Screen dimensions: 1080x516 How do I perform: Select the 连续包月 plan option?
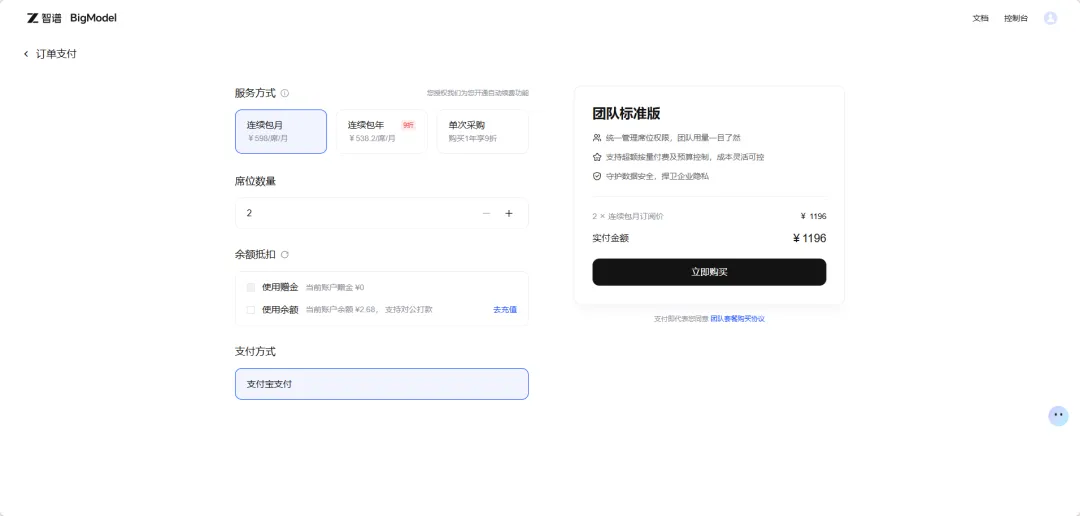click(281, 132)
